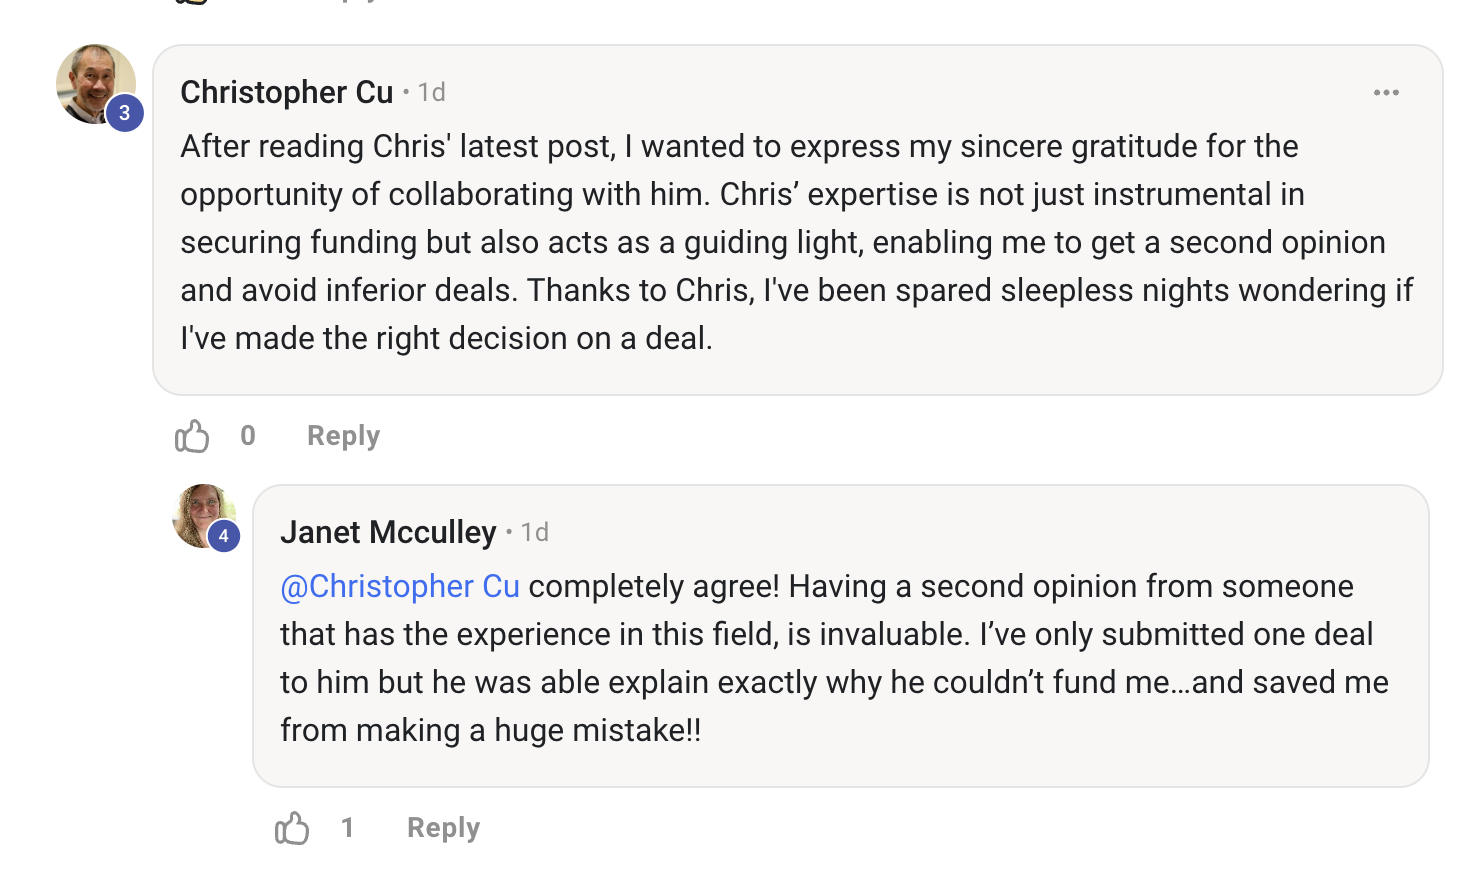Image resolution: width=1464 pixels, height=874 pixels.
Task: Click Janet Mcculley's profile avatar
Action: (204, 516)
